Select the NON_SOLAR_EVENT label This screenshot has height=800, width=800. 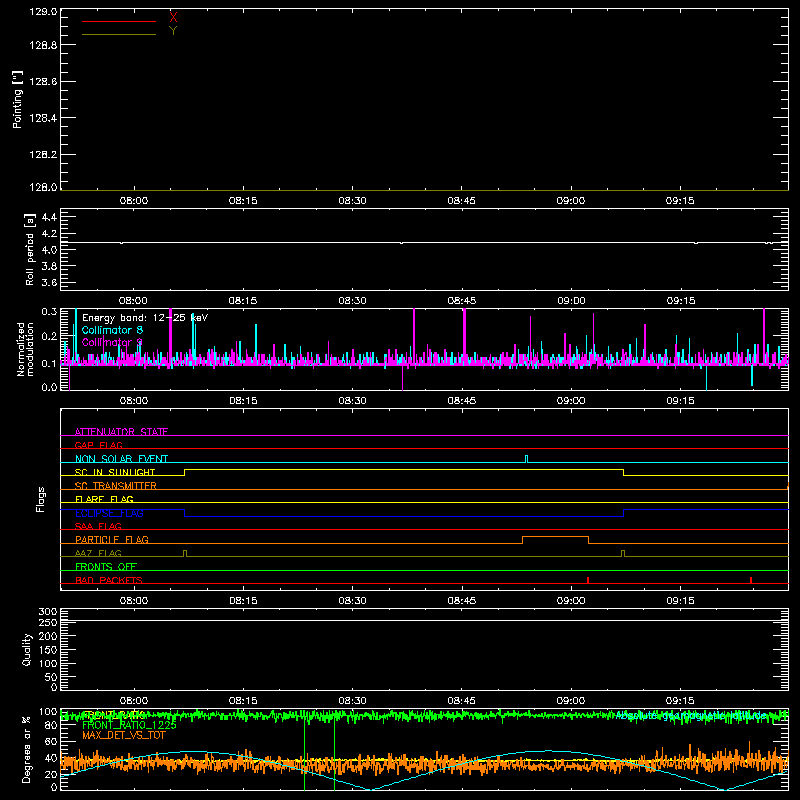[x=121, y=459]
